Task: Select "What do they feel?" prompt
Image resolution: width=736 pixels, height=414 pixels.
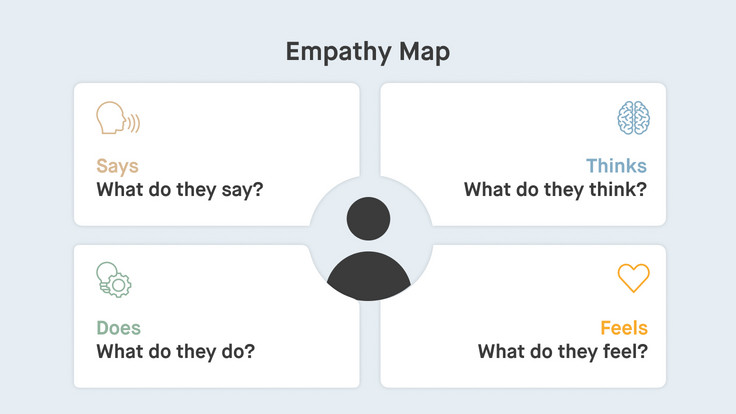Action: [x=562, y=351]
